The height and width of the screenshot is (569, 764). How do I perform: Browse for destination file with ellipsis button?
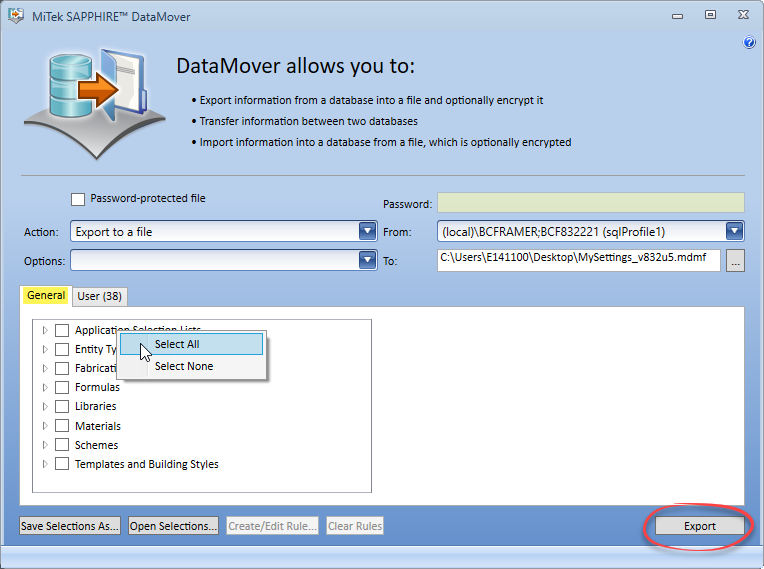tap(735, 261)
